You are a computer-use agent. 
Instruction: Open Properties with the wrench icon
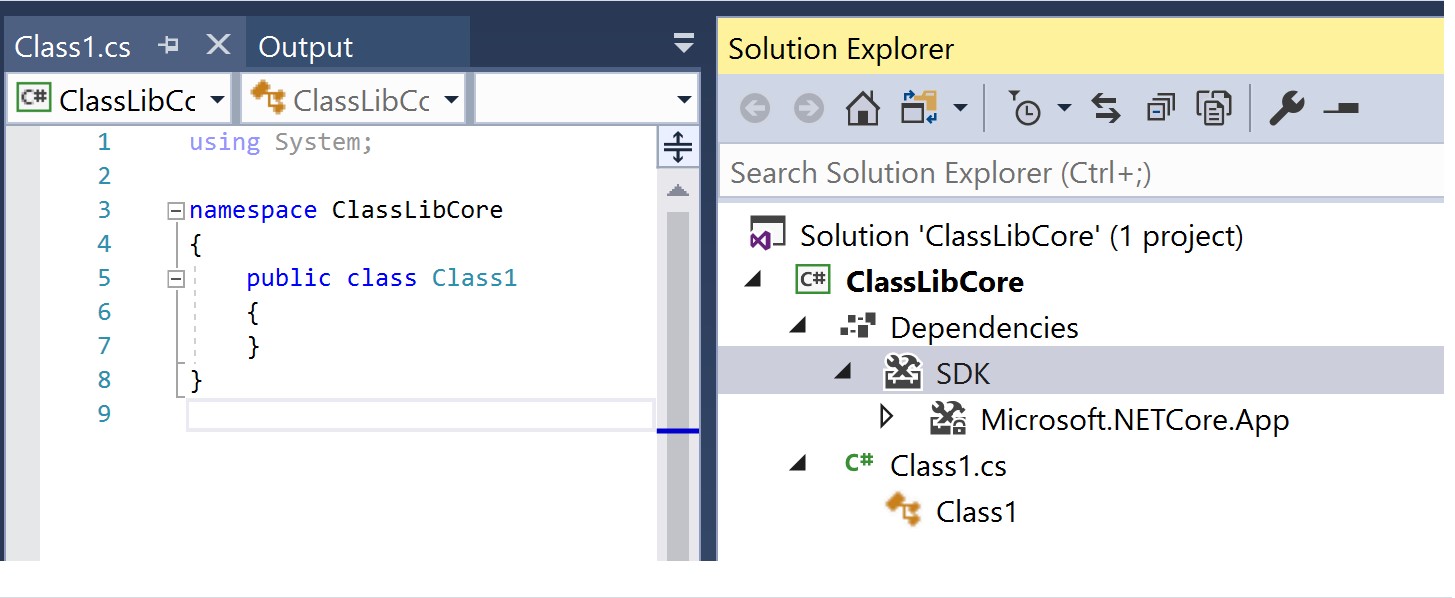(1286, 108)
